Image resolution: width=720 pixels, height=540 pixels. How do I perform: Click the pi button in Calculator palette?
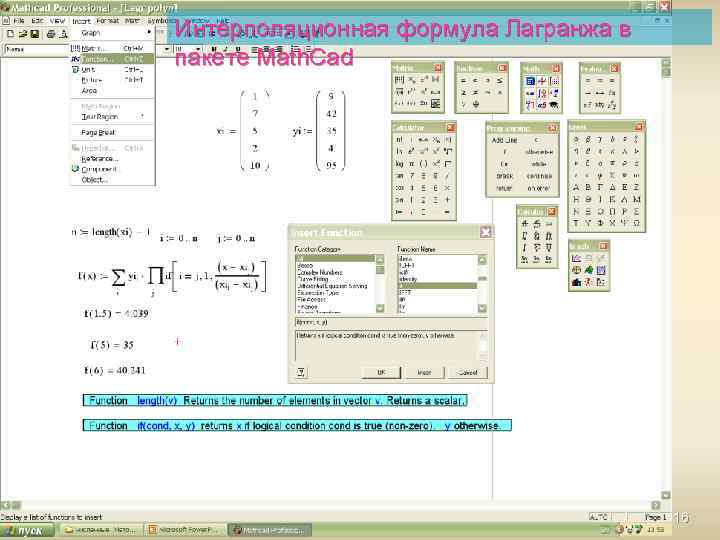411,163
